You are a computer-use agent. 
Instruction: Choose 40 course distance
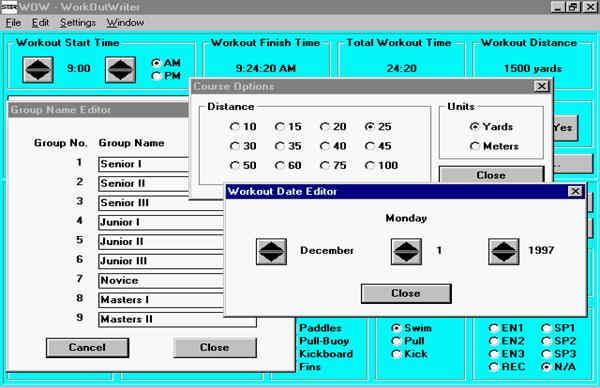tap(333, 146)
